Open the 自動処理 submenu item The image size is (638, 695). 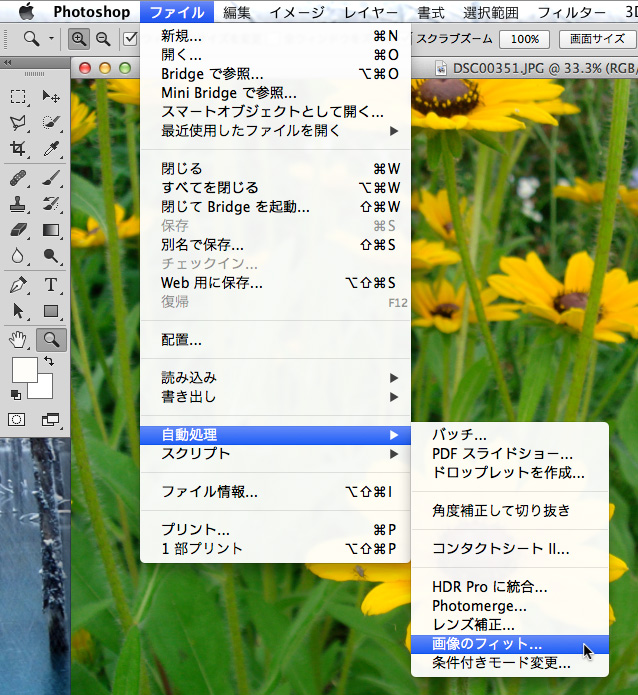tap(275, 435)
